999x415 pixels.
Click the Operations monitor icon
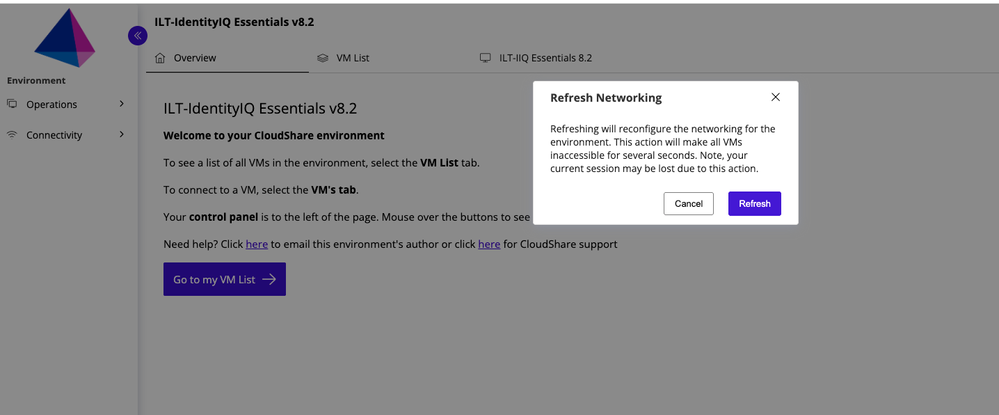(12, 104)
